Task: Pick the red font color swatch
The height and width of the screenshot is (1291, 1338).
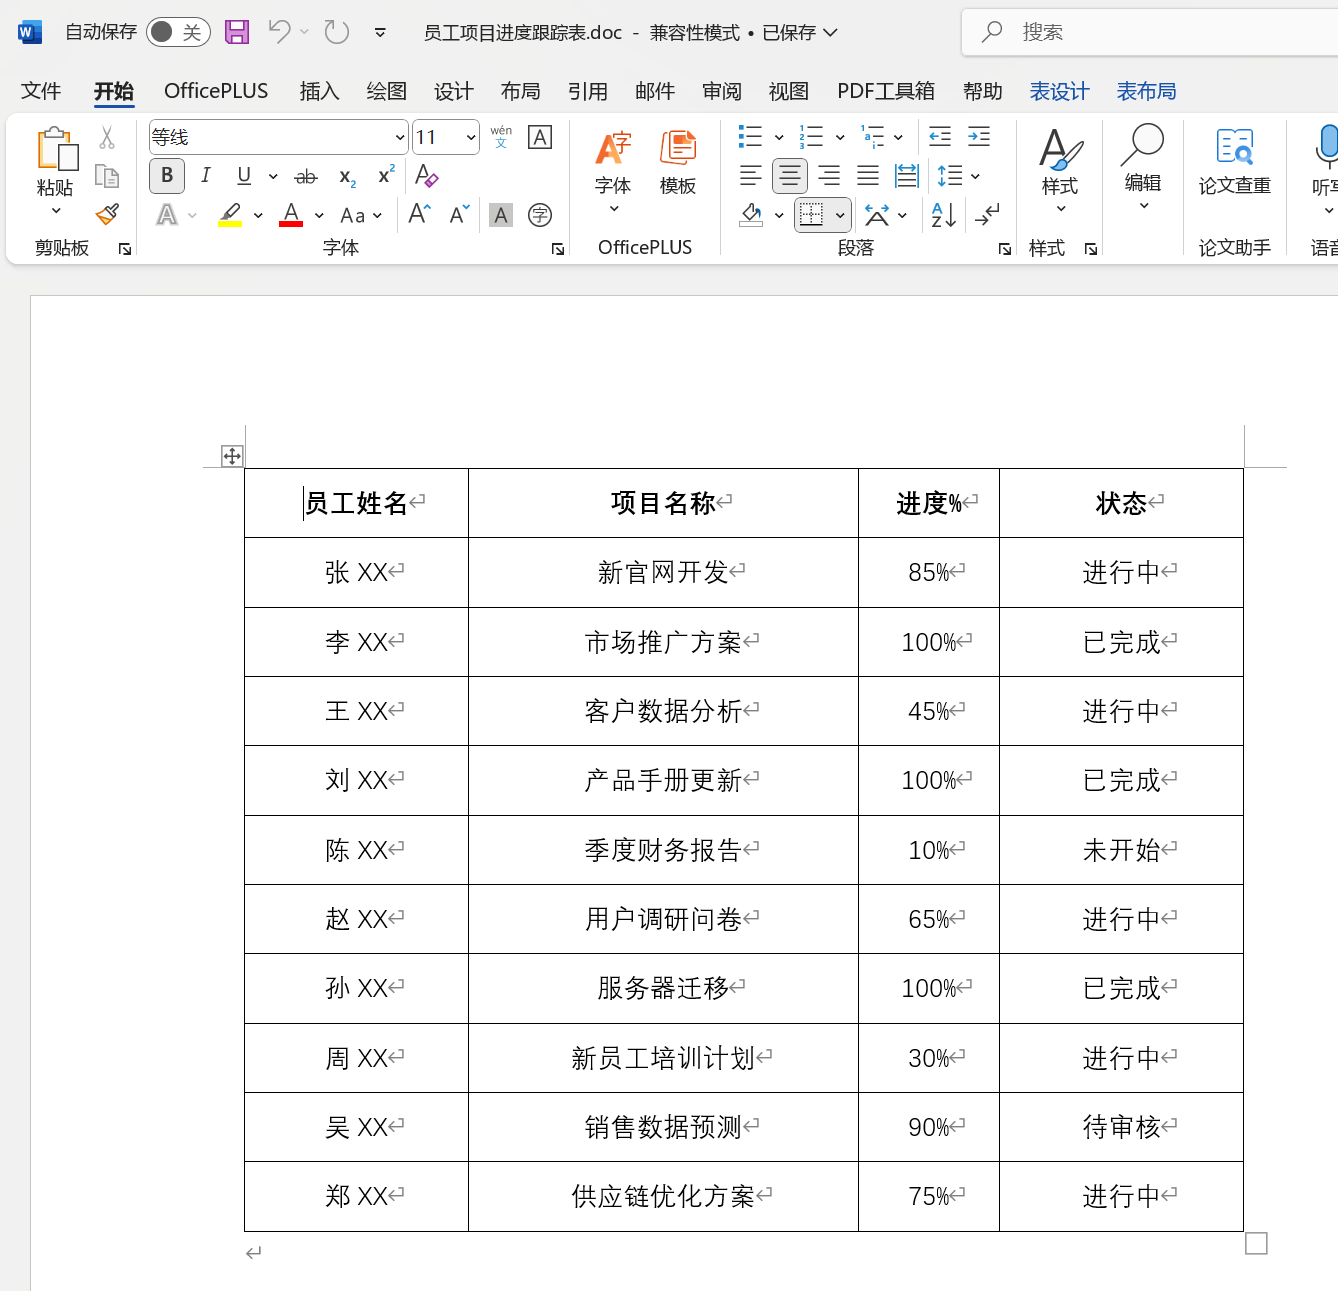Action: tap(290, 215)
